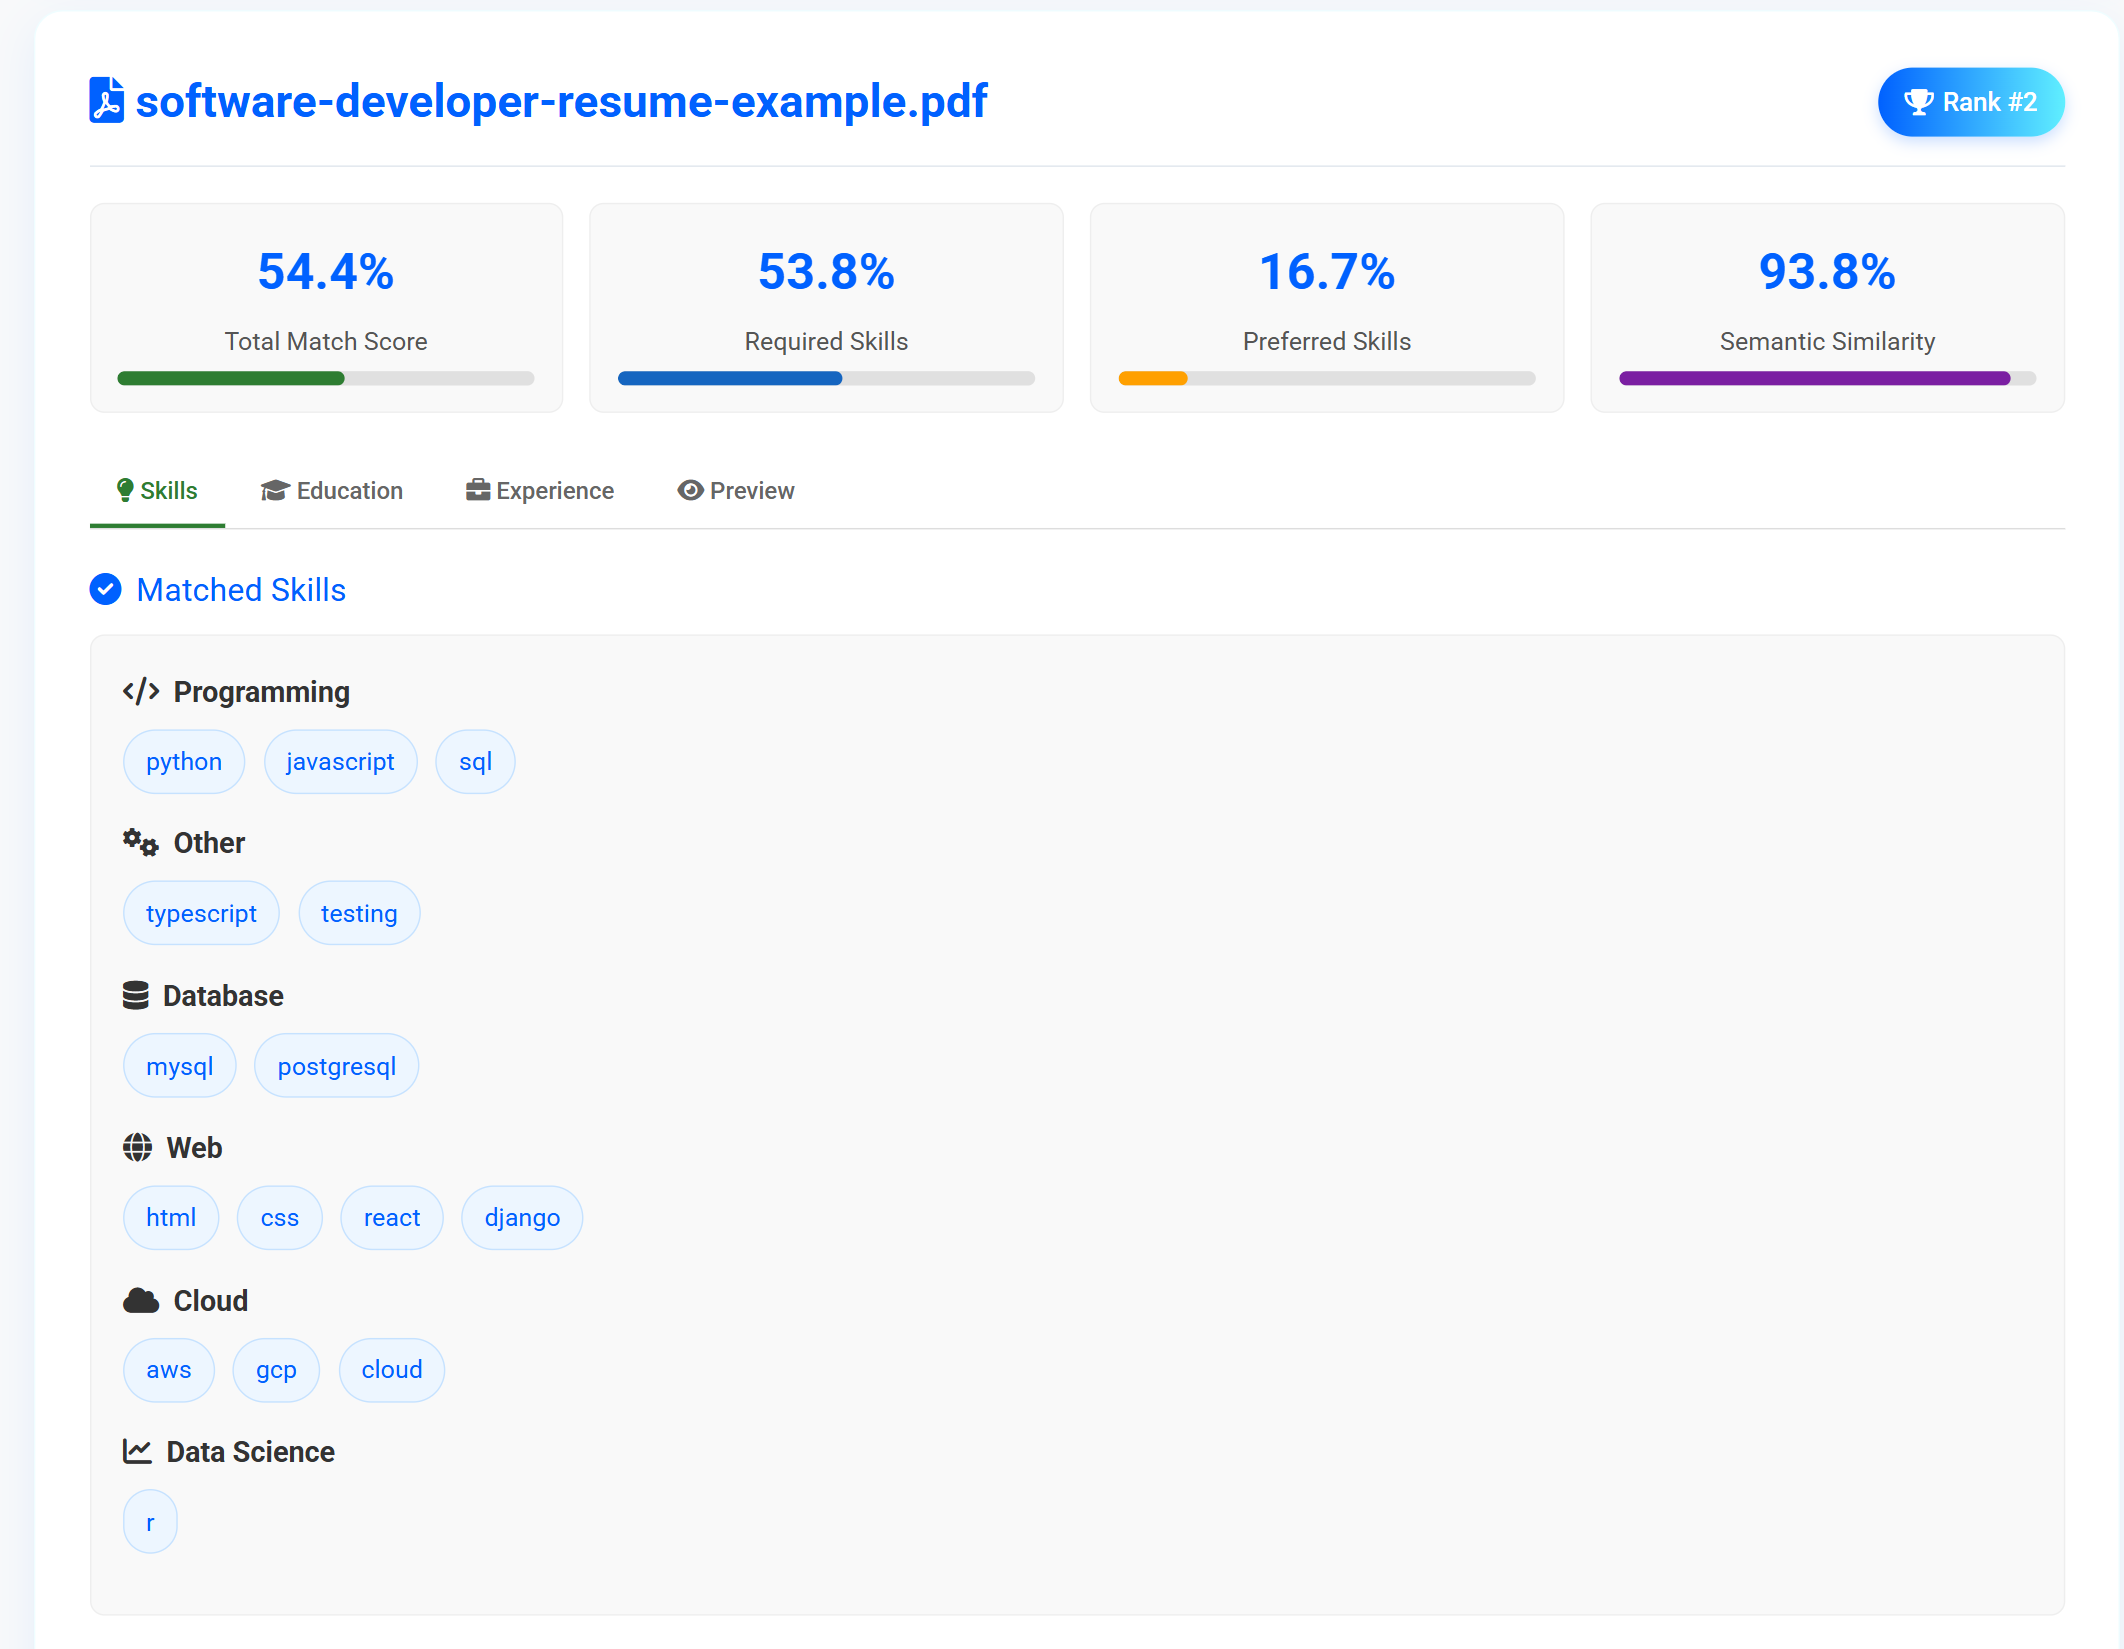This screenshot has width=2124, height=1649.
Task: Click the green Total Match Score bar
Action: click(231, 378)
